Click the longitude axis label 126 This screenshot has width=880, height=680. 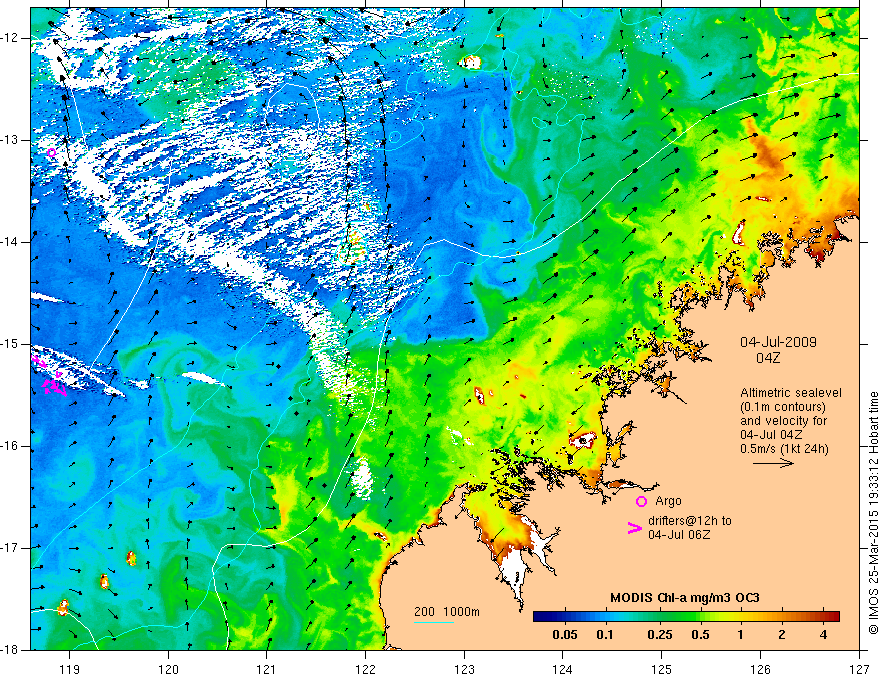pos(760,669)
